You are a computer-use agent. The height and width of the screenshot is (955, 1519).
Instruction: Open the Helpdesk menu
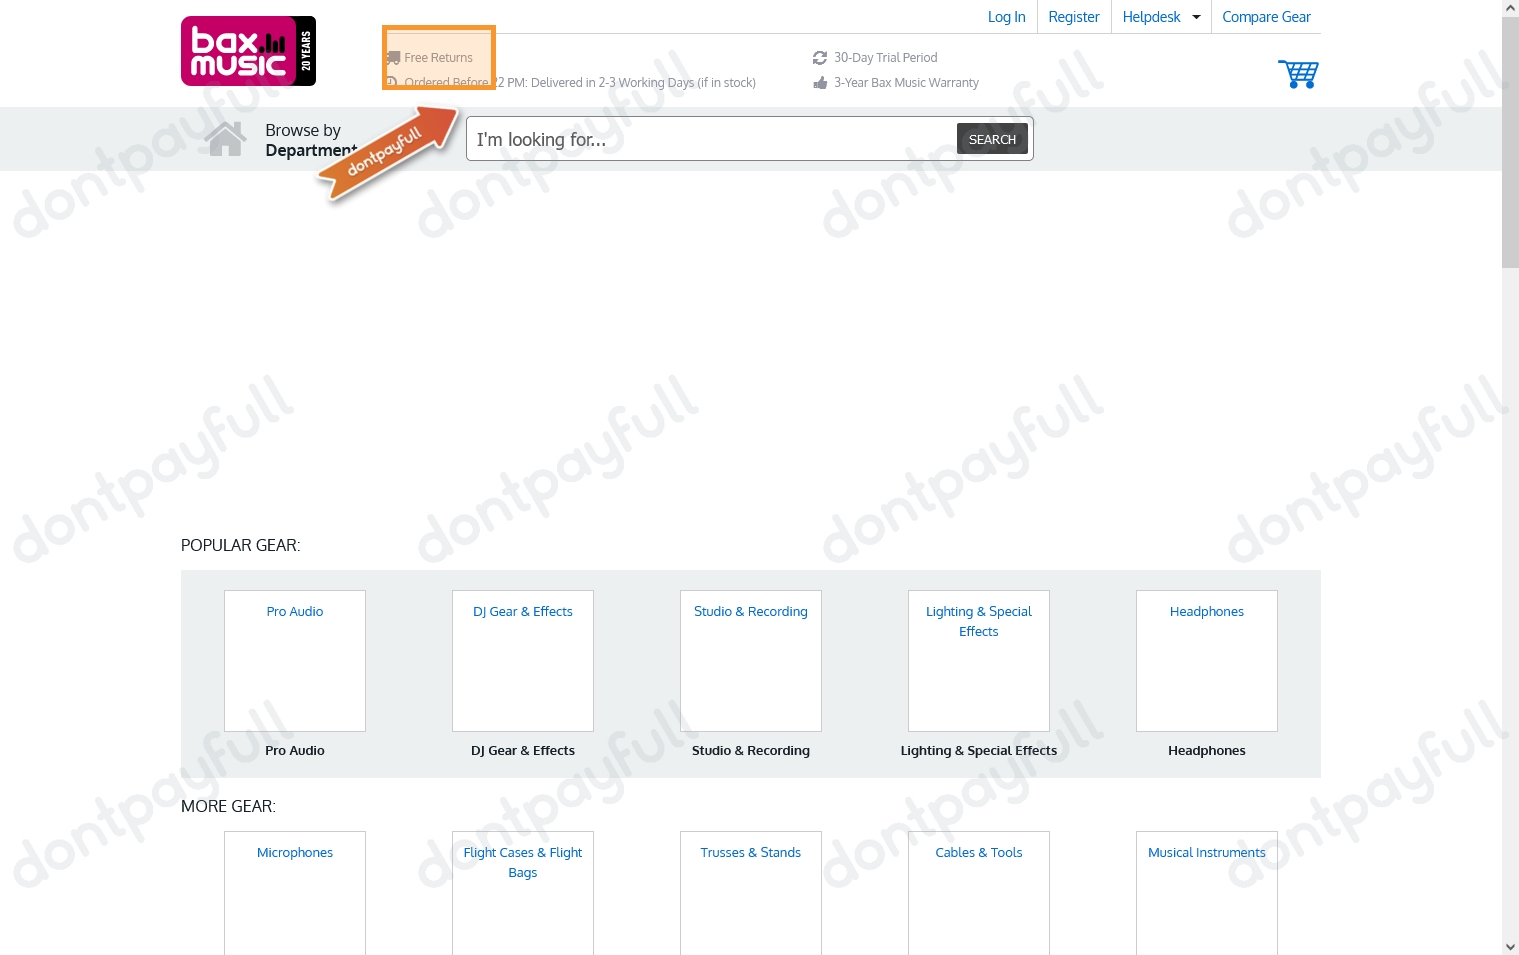pos(1151,17)
